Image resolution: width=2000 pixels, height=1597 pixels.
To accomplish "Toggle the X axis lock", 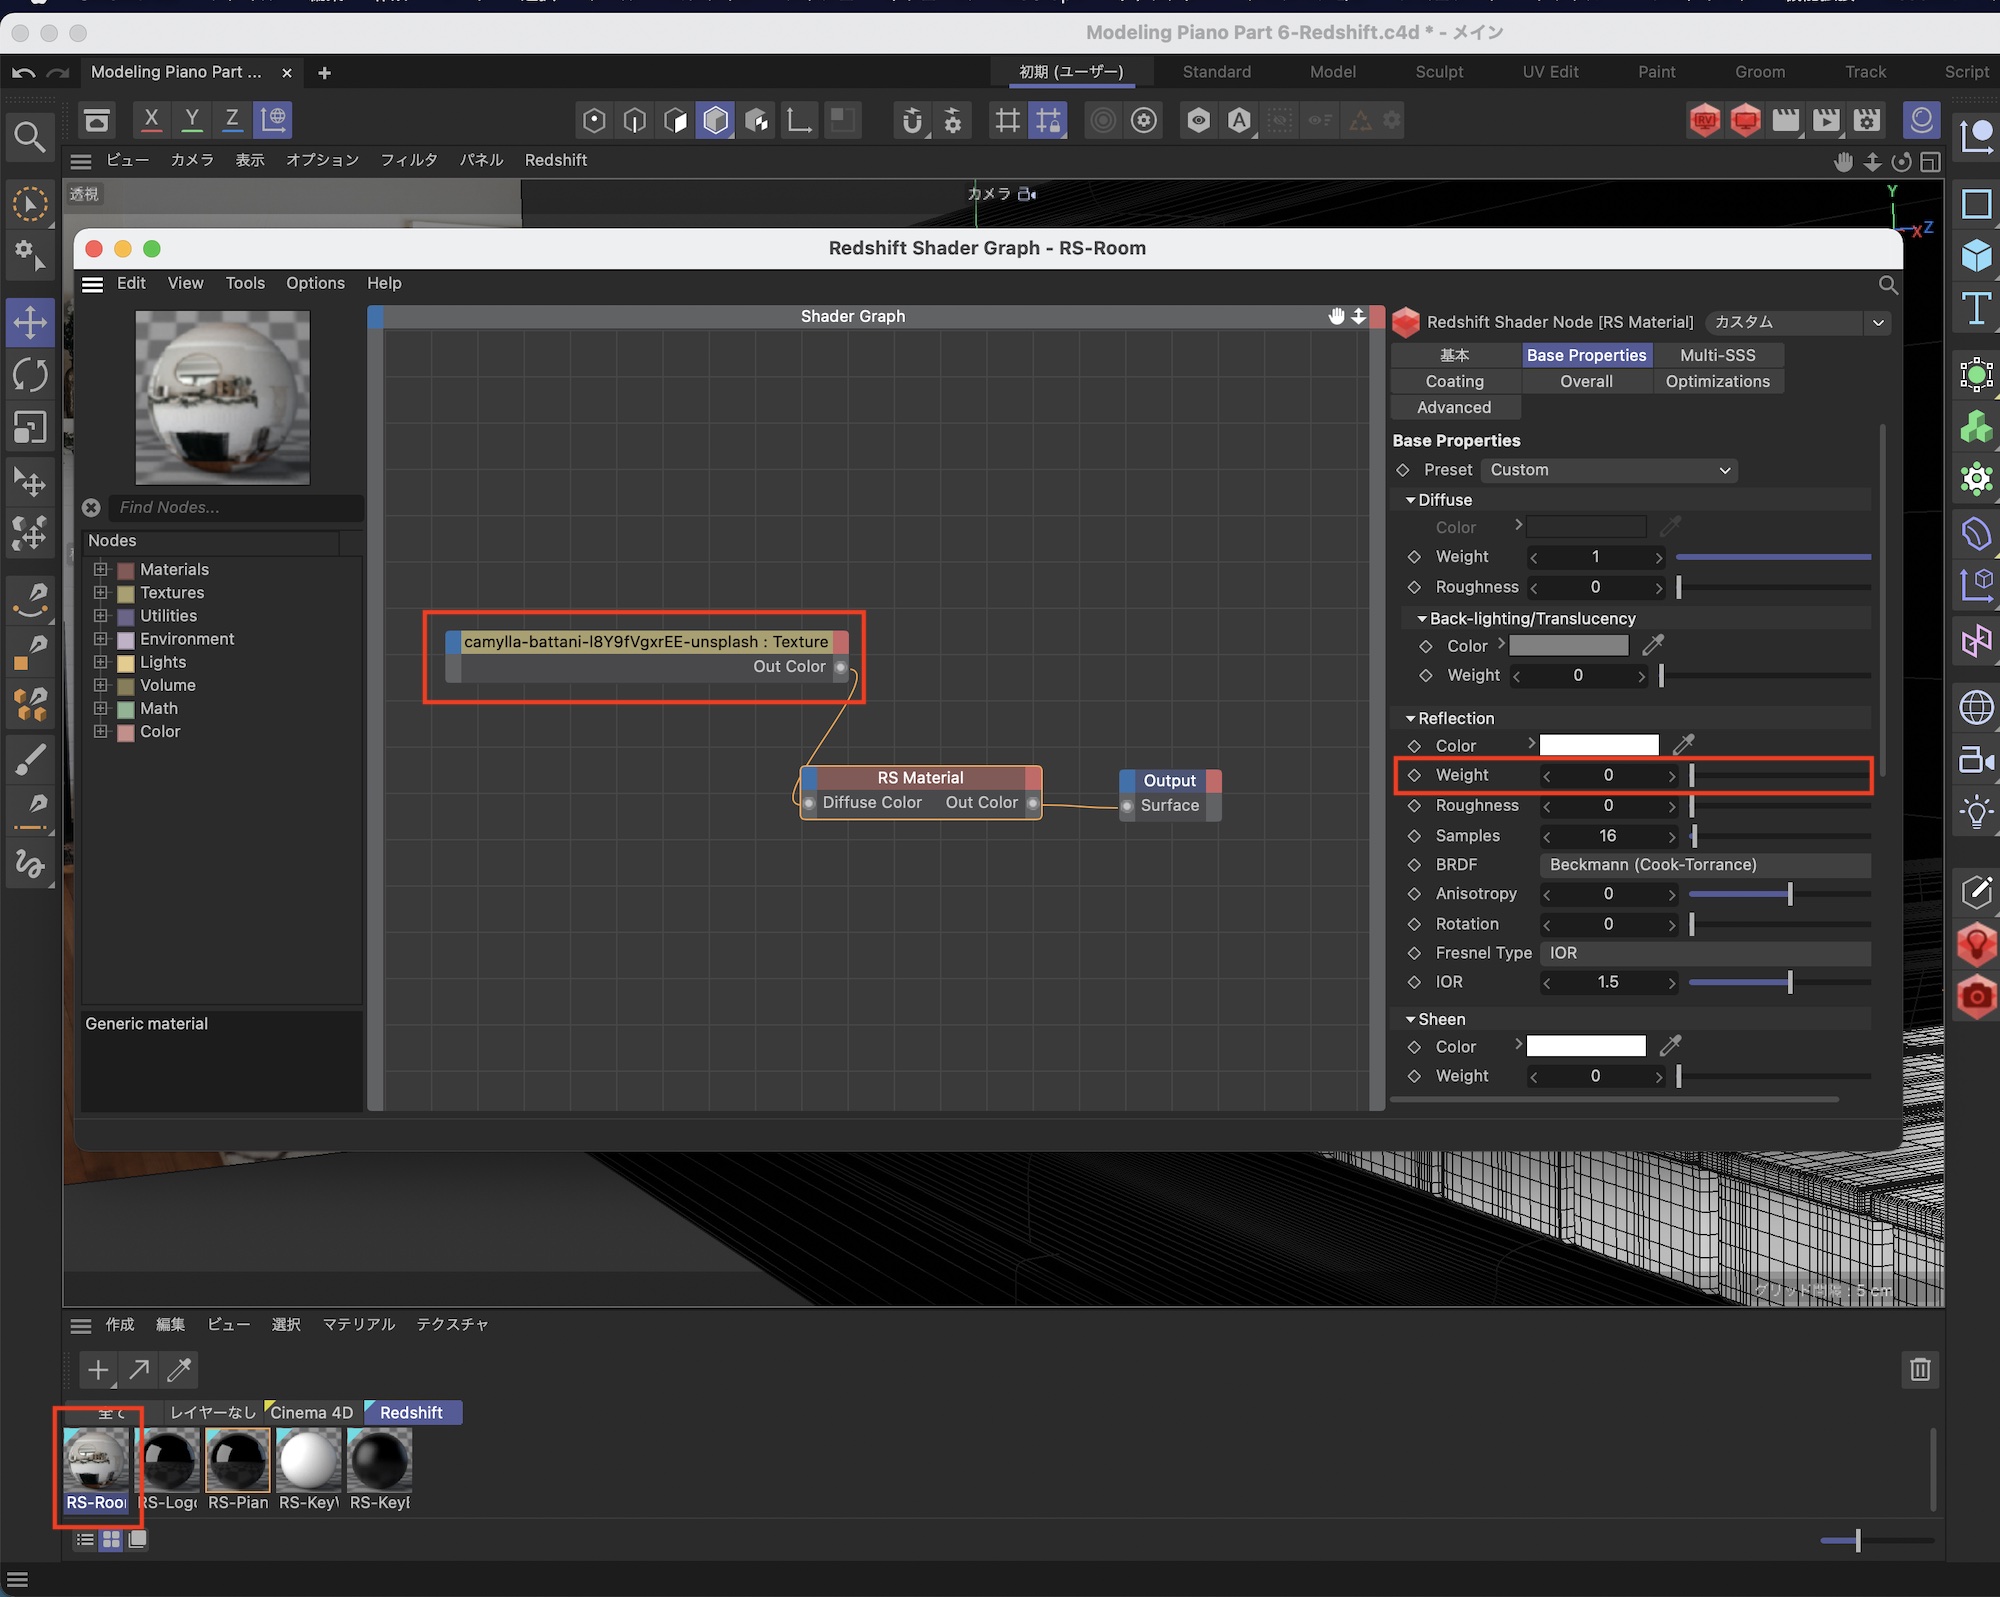I will pos(151,120).
